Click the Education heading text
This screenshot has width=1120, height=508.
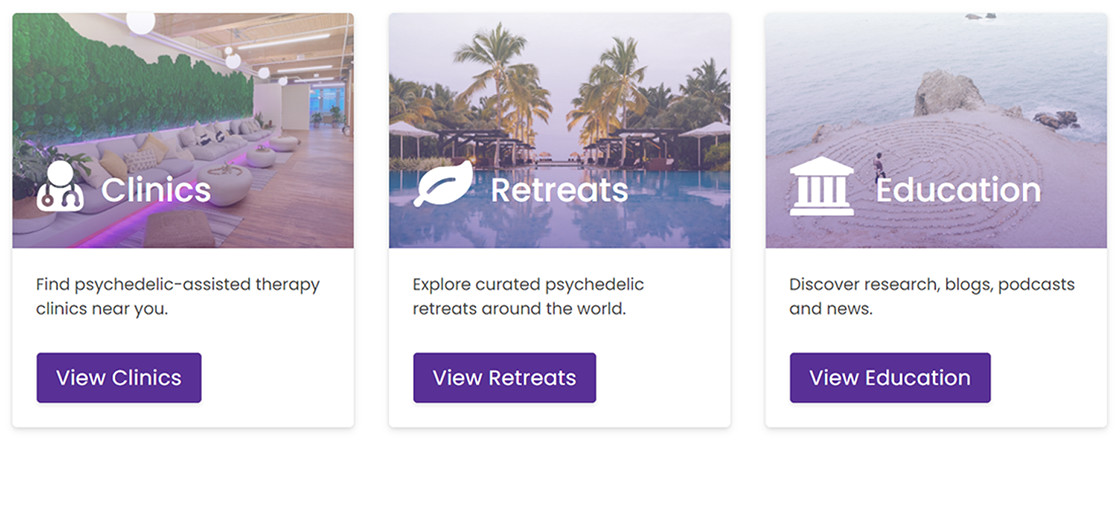(958, 189)
